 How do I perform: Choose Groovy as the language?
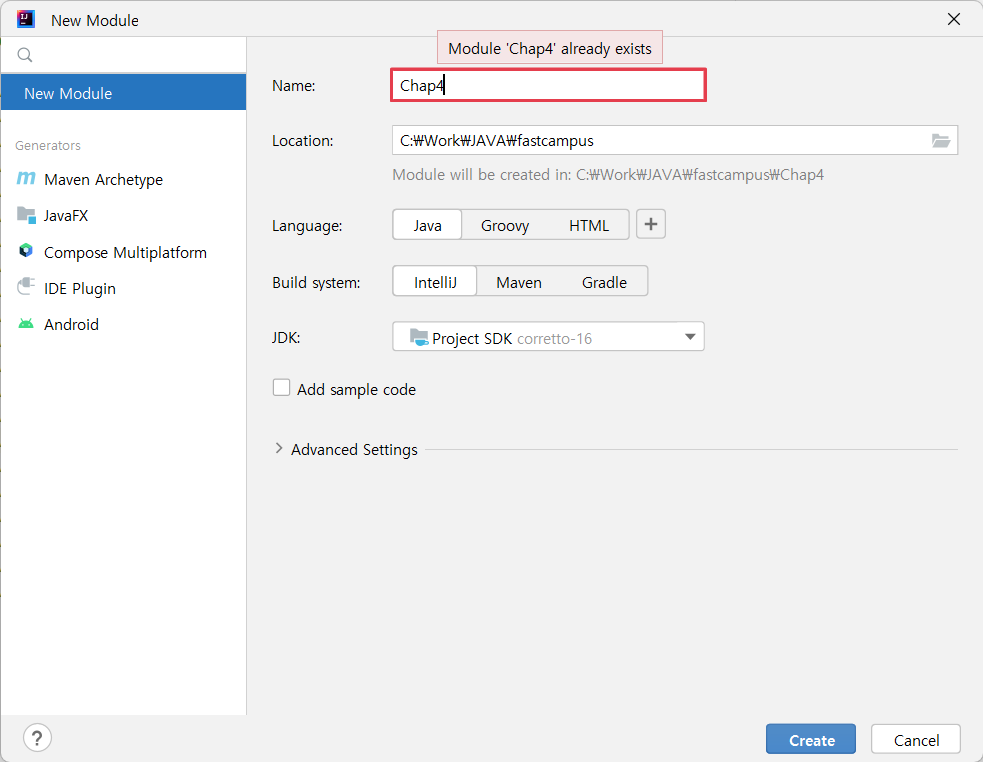pyautogui.click(x=505, y=225)
